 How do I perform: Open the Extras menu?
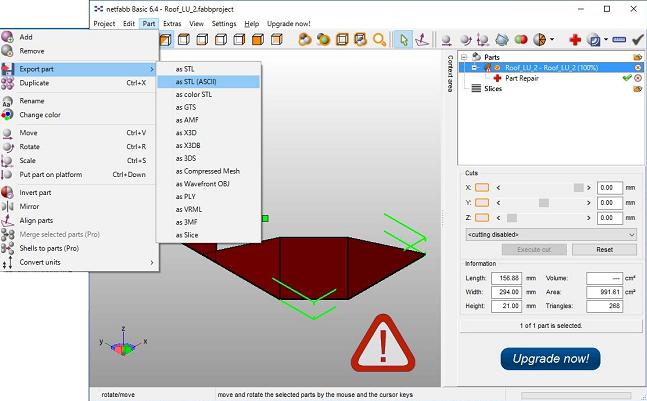coord(172,23)
